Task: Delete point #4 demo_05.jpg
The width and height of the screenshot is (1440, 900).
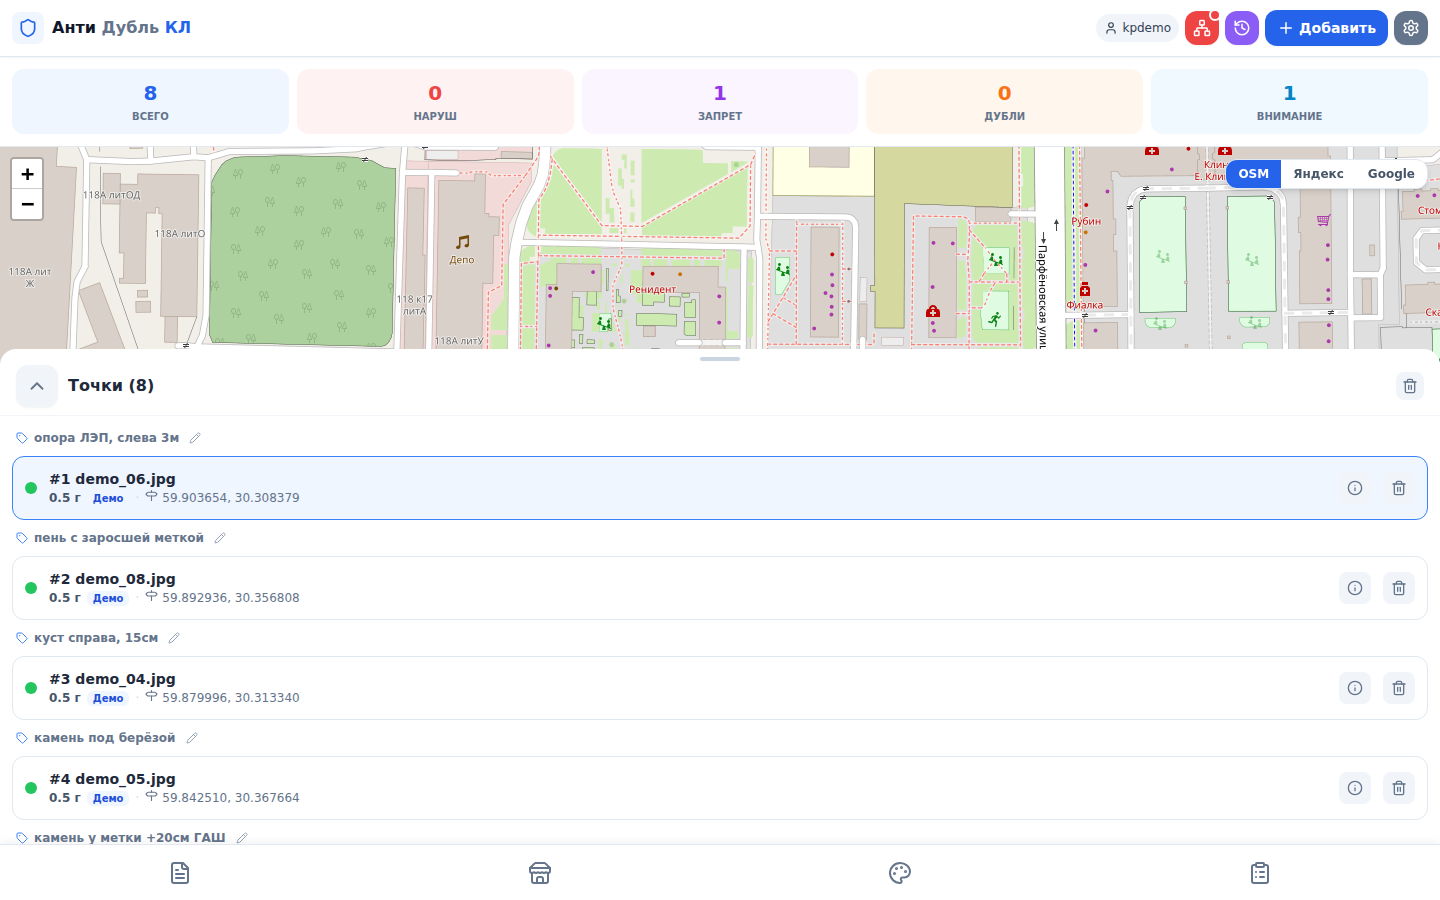Action: [1399, 788]
